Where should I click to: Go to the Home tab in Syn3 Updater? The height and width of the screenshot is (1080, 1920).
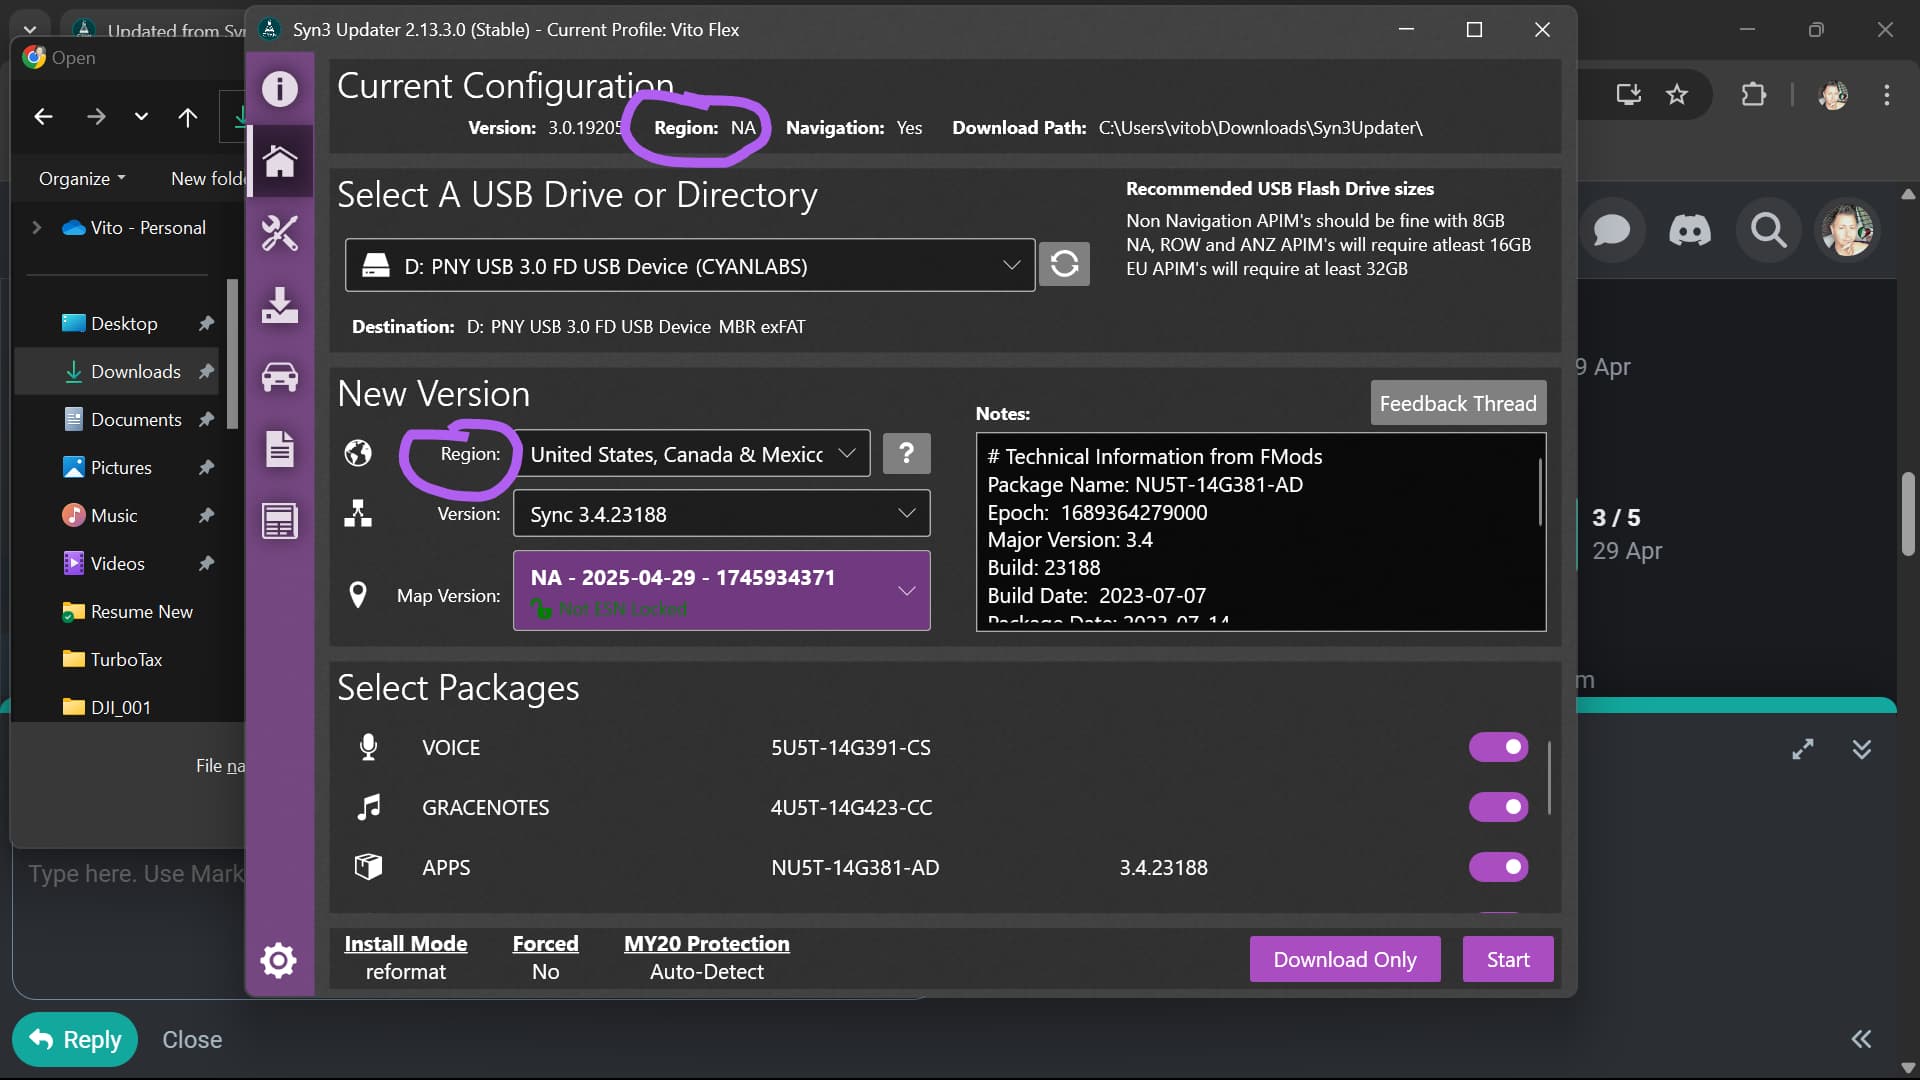pos(280,161)
